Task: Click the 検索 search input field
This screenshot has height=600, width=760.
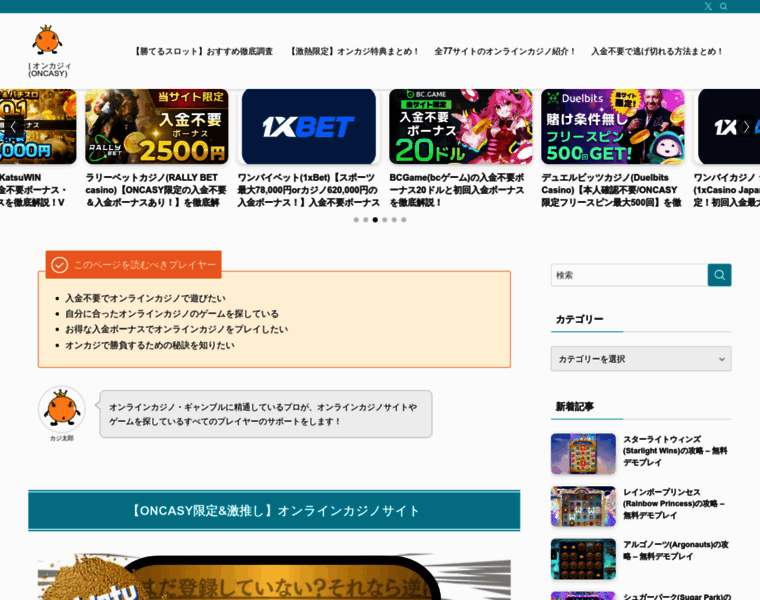Action: tap(629, 275)
